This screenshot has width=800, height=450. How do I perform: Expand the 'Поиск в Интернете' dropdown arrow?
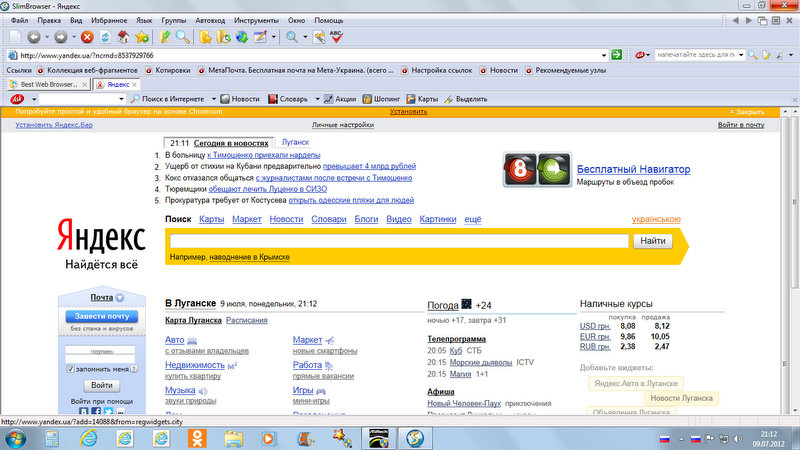(x=213, y=99)
